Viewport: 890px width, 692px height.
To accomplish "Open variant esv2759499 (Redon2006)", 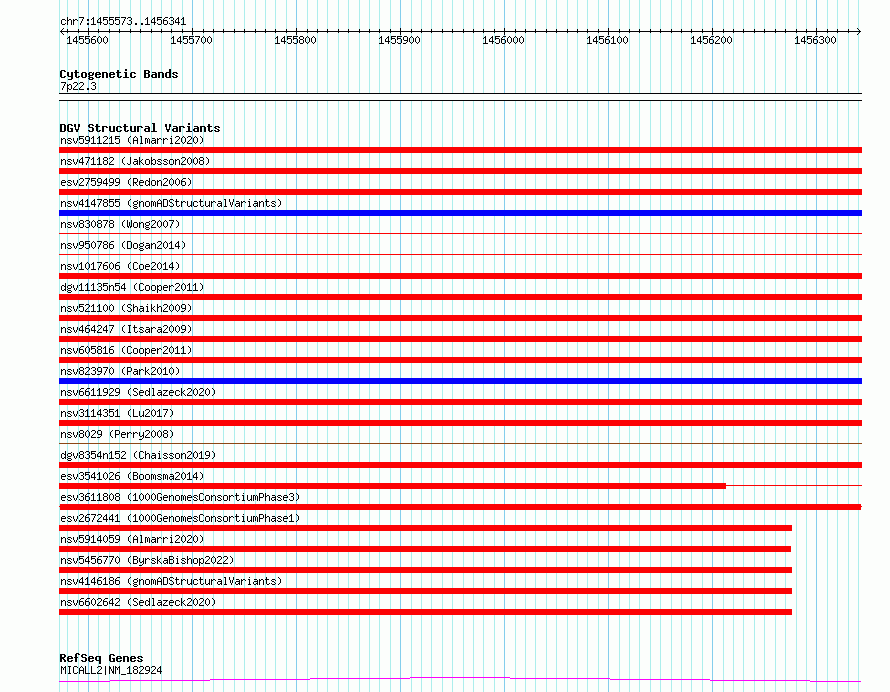I will coord(126,182).
